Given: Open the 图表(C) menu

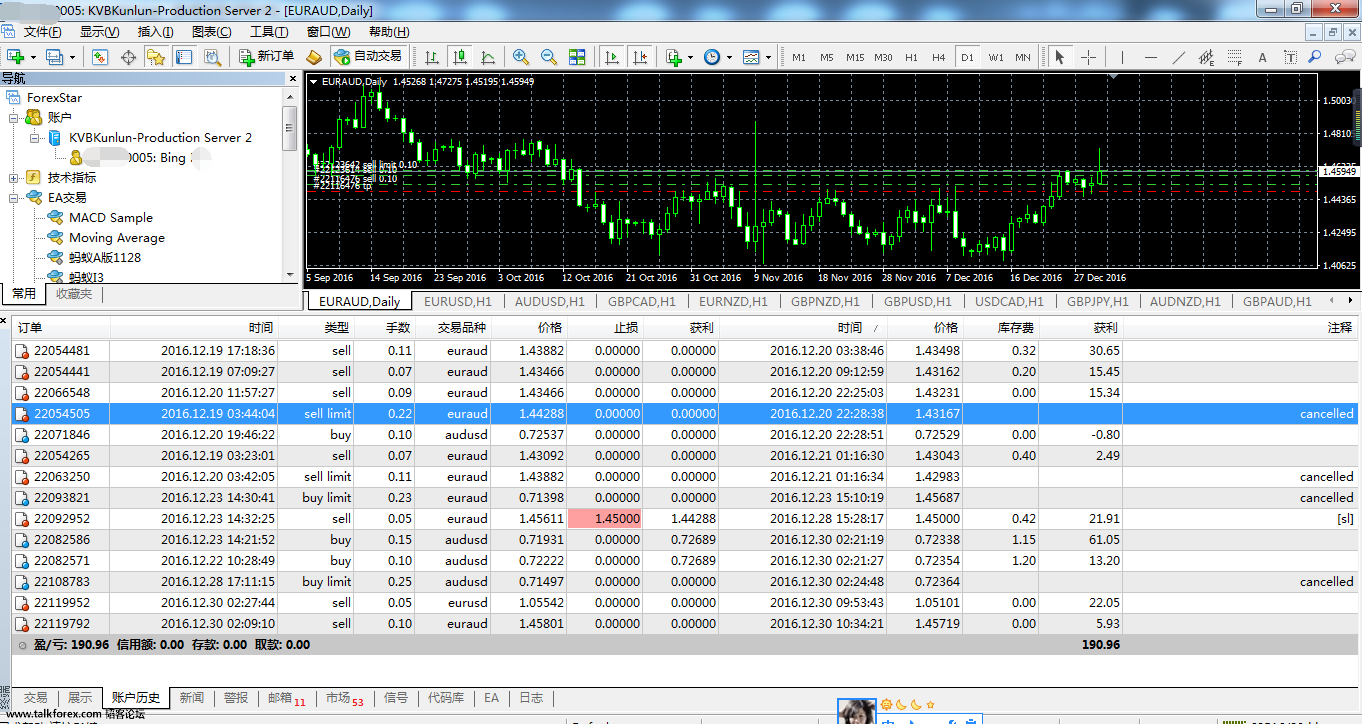Looking at the screenshot, I should coord(211,32).
